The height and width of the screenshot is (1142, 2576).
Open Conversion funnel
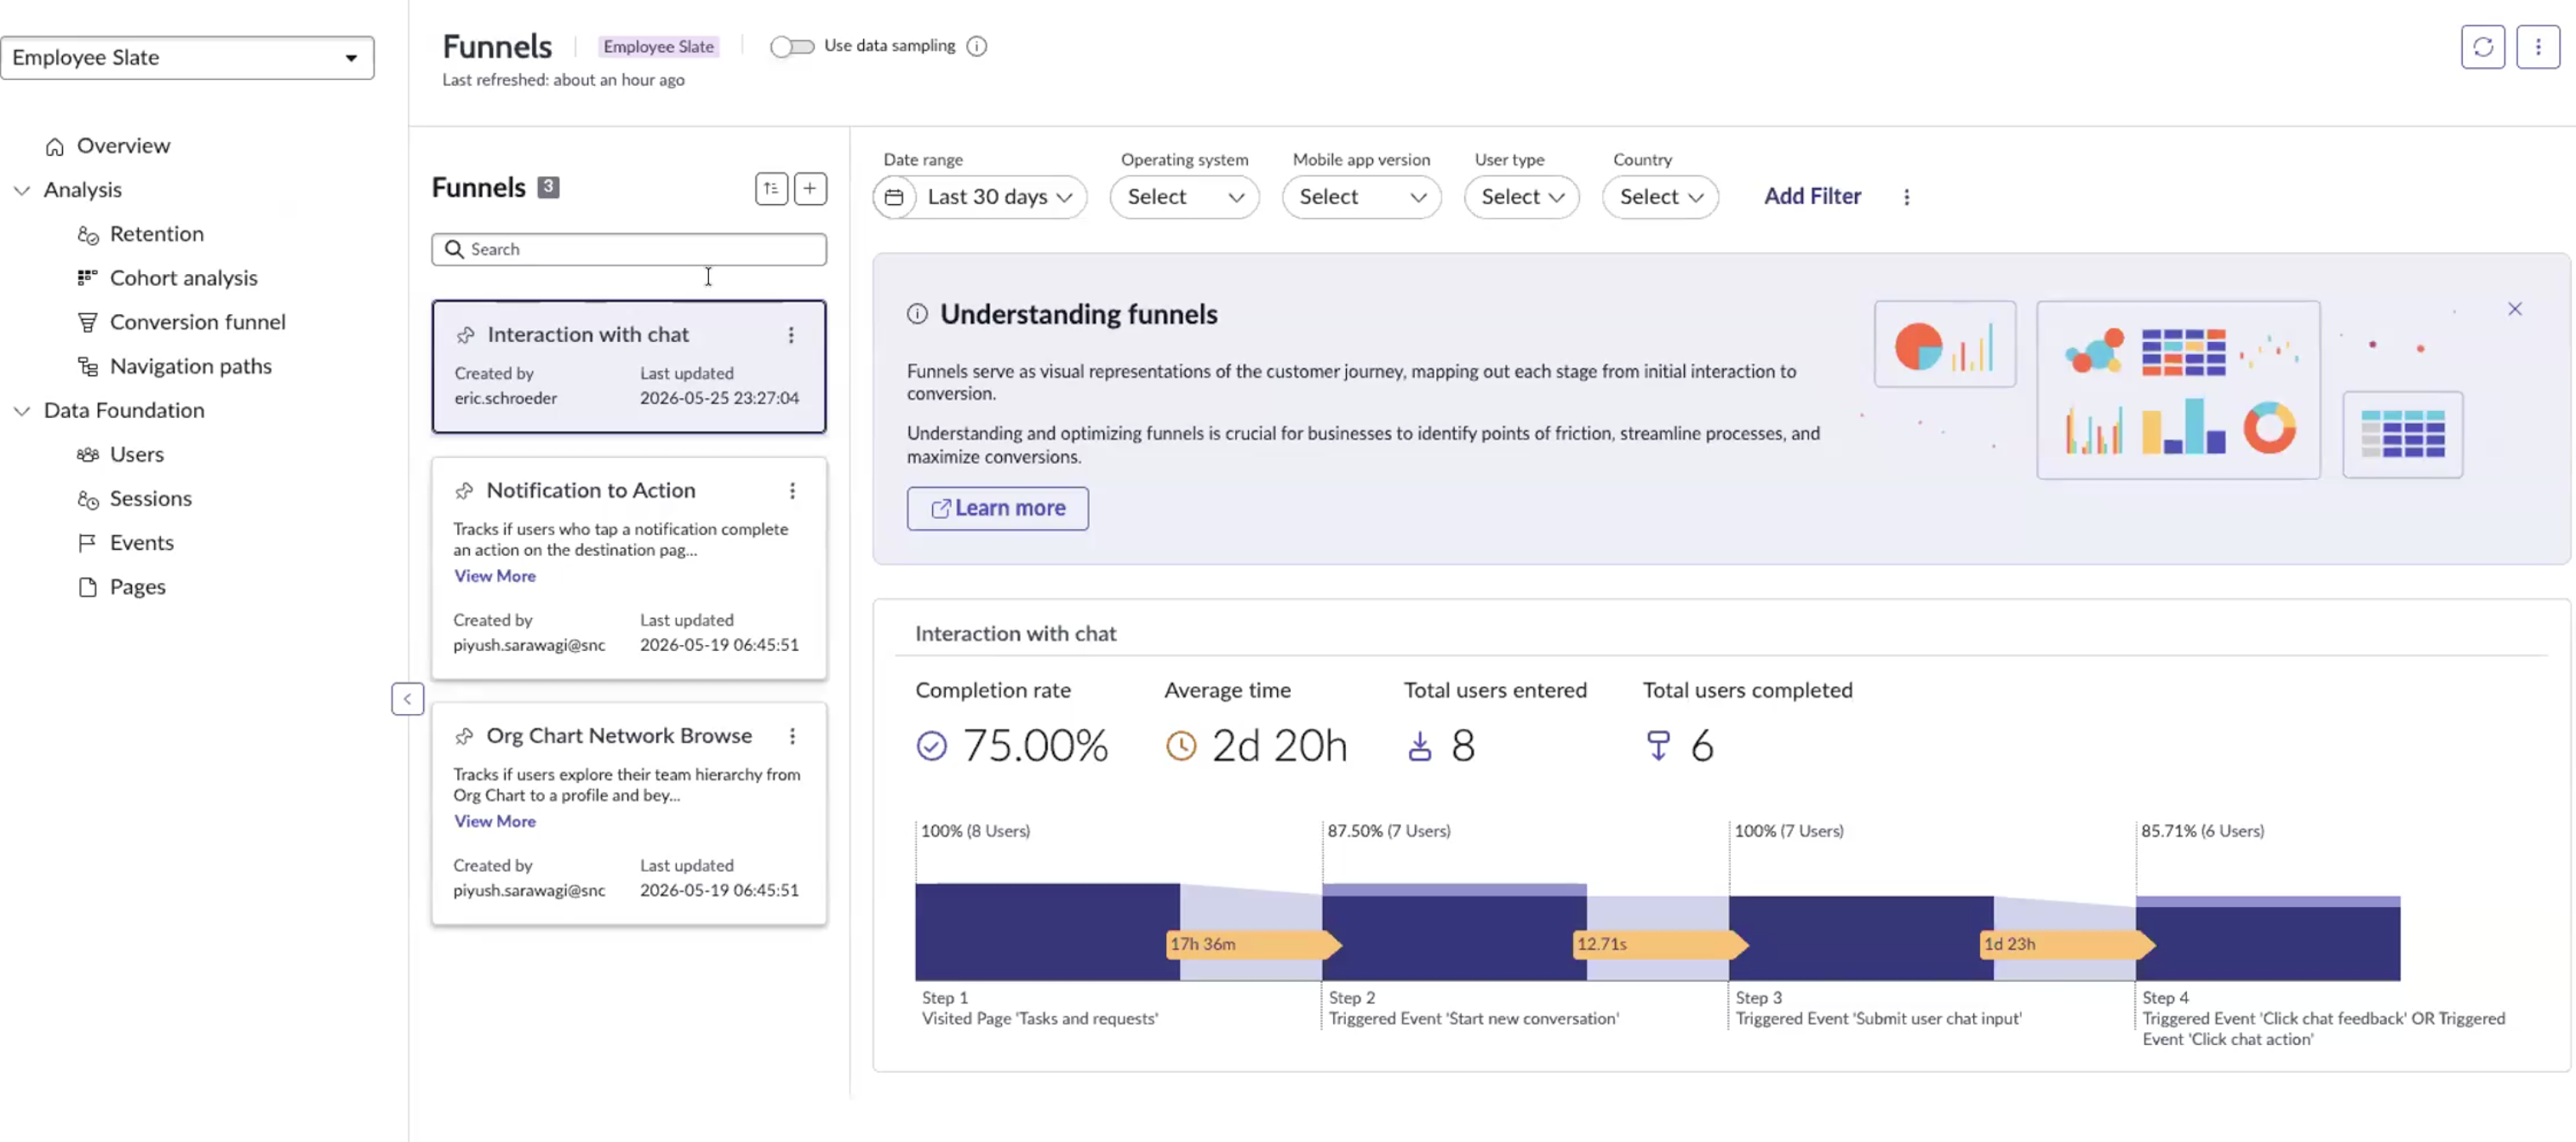point(181,322)
